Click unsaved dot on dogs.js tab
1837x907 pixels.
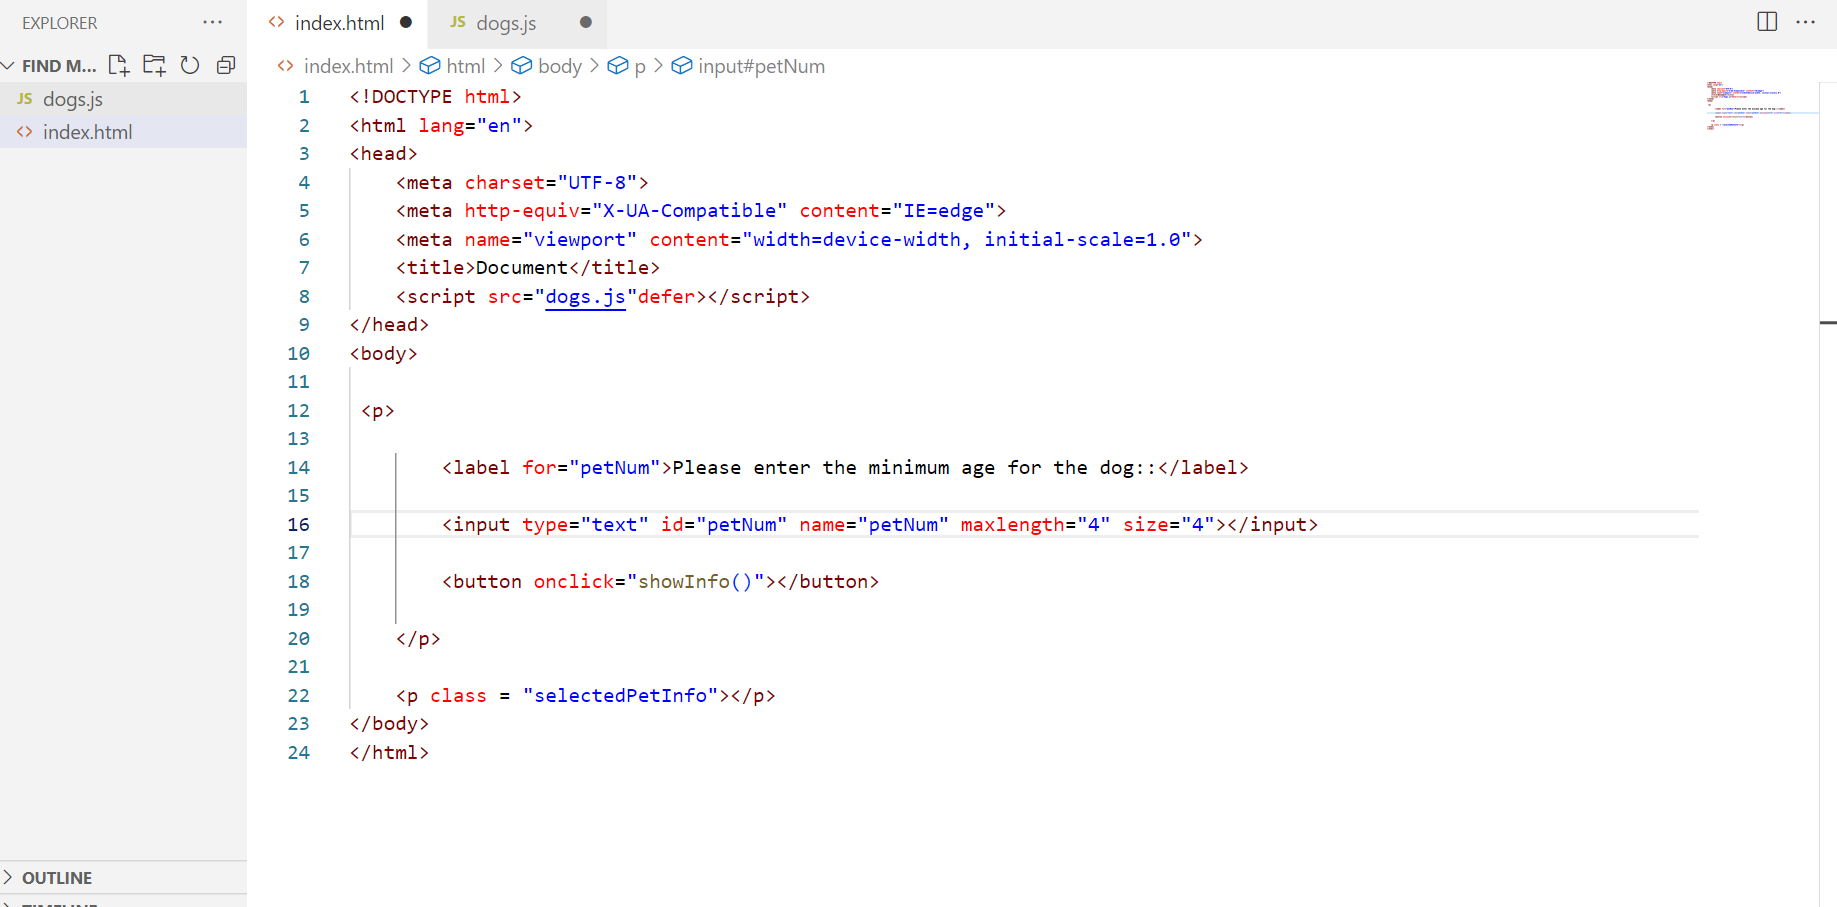[586, 22]
